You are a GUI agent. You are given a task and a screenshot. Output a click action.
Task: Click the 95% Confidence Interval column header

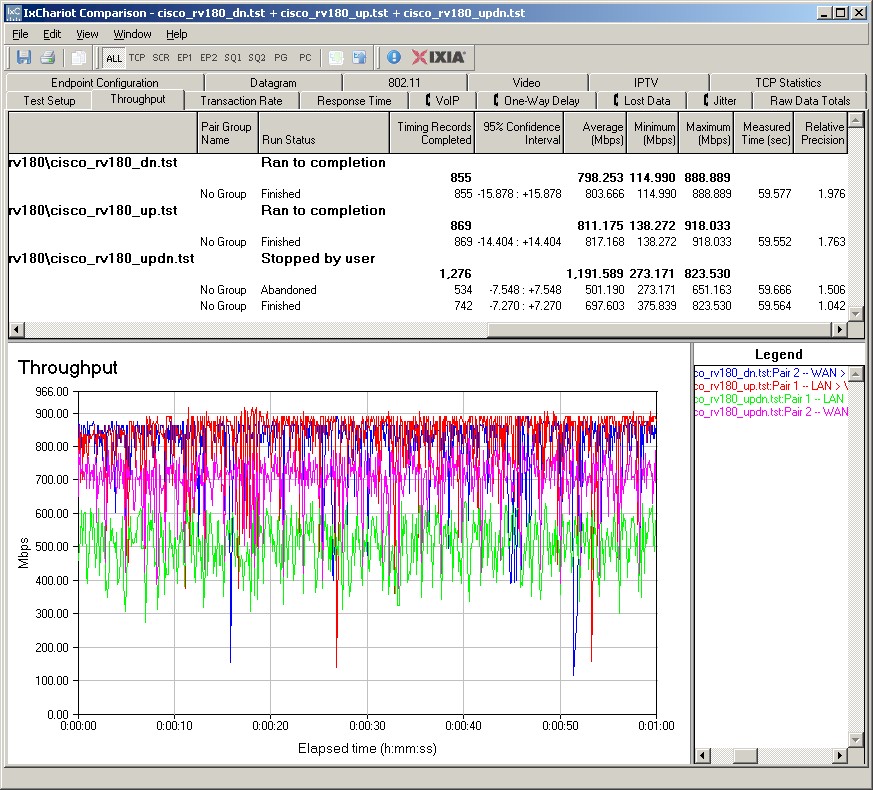519,133
